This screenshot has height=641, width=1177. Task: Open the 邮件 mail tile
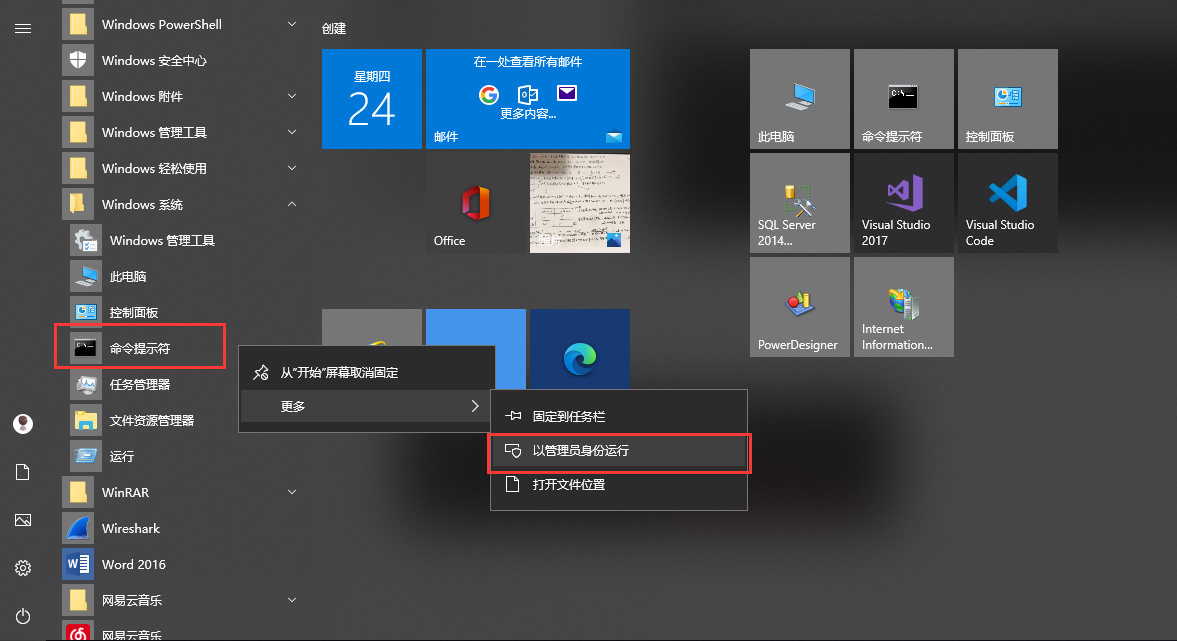528,99
